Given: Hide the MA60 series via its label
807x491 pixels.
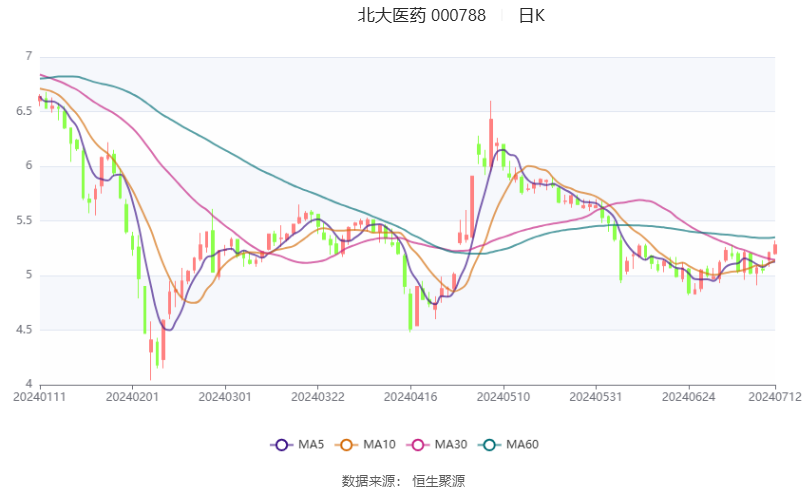Looking at the screenshot, I should [x=522, y=445].
